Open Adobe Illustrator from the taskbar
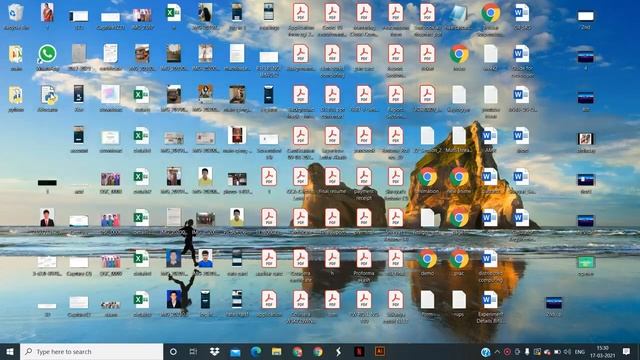The width and height of the screenshot is (640, 360). (380, 351)
